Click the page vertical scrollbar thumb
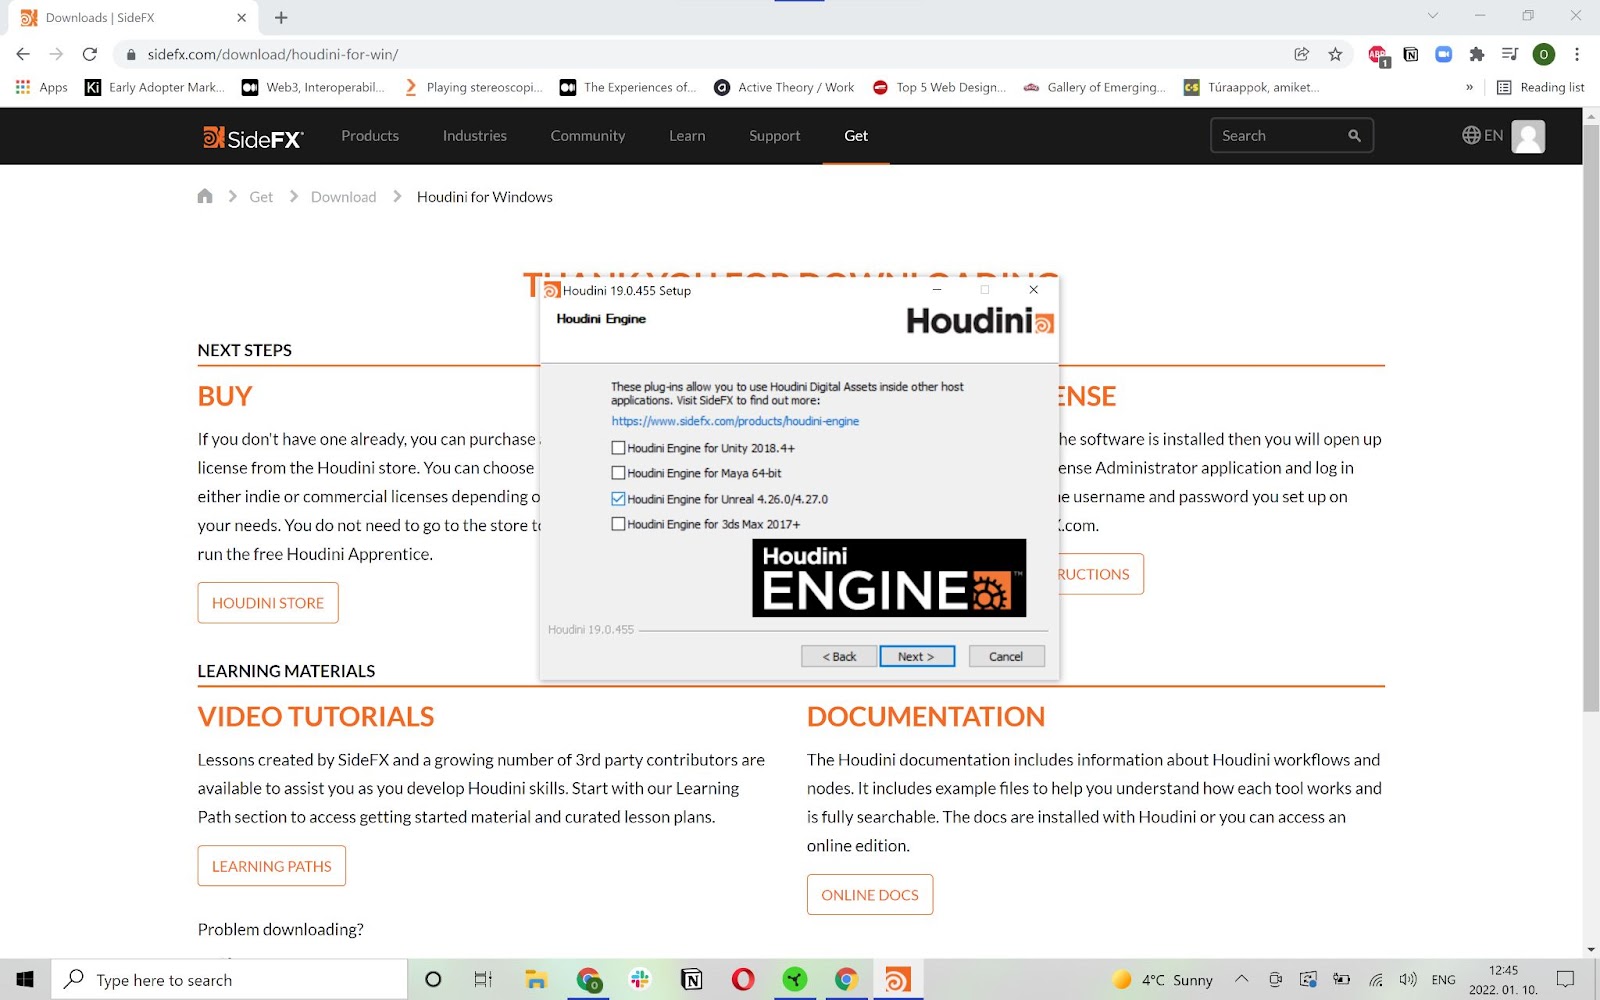 [1591, 418]
